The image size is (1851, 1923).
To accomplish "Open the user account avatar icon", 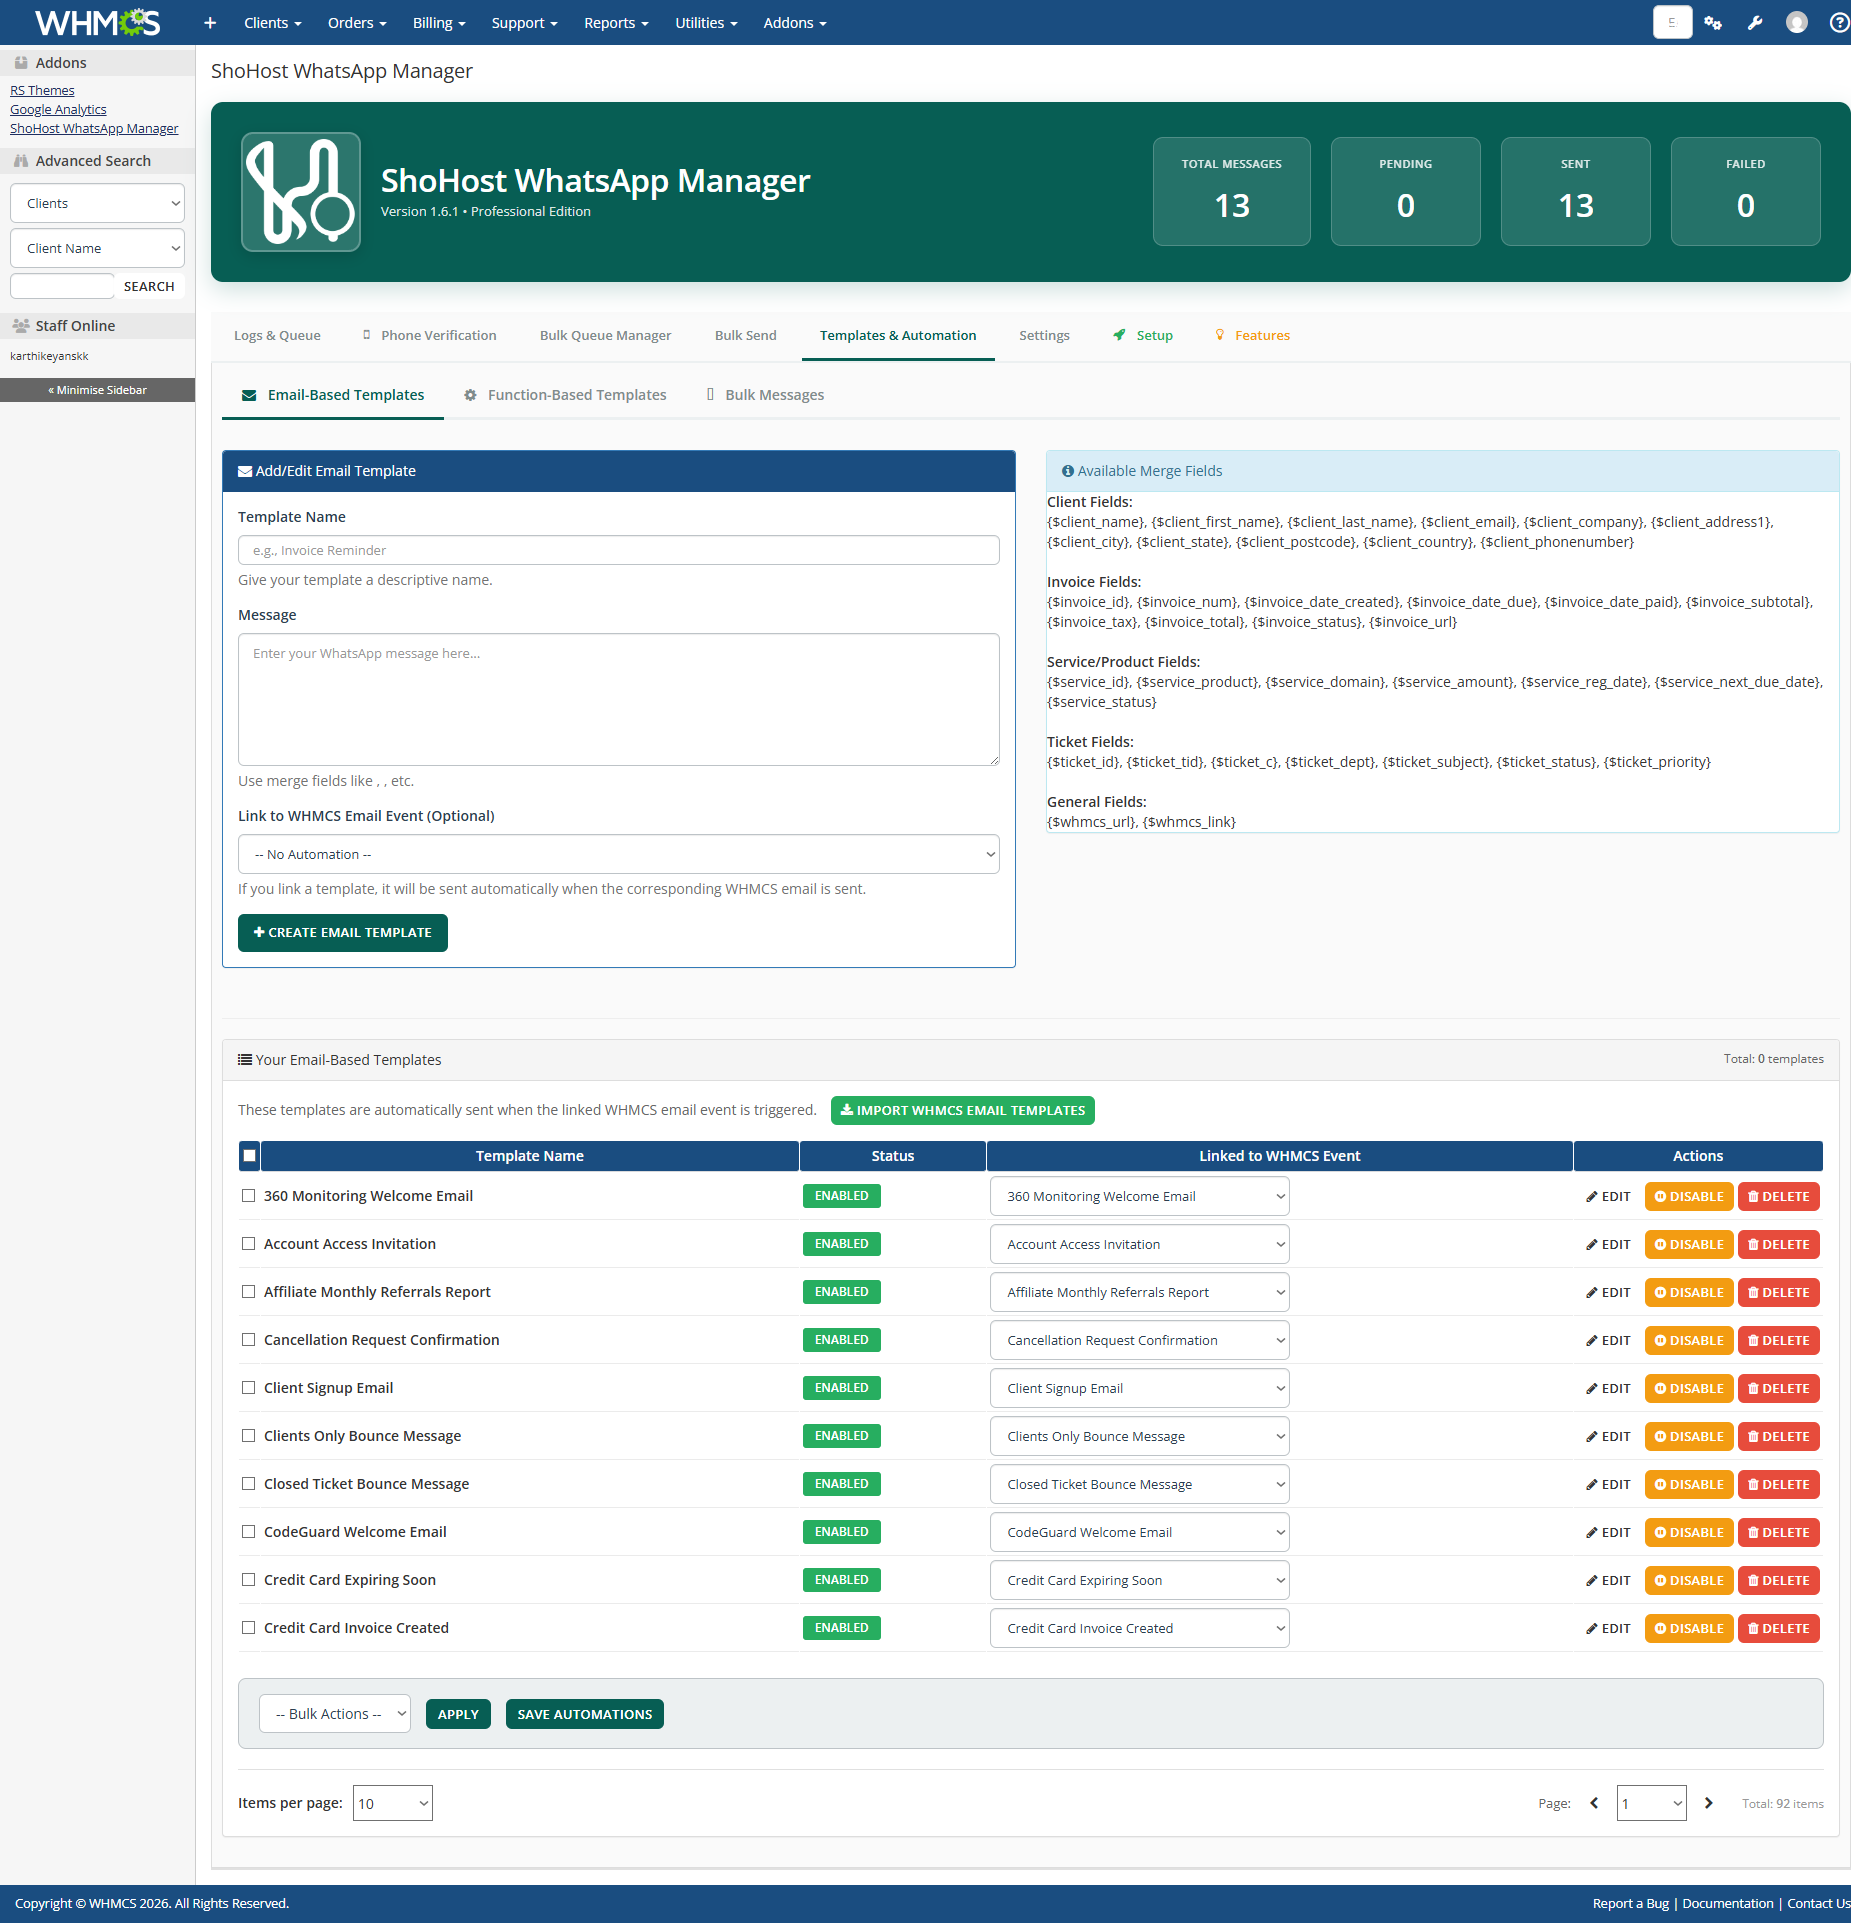I will coord(1797,23).
